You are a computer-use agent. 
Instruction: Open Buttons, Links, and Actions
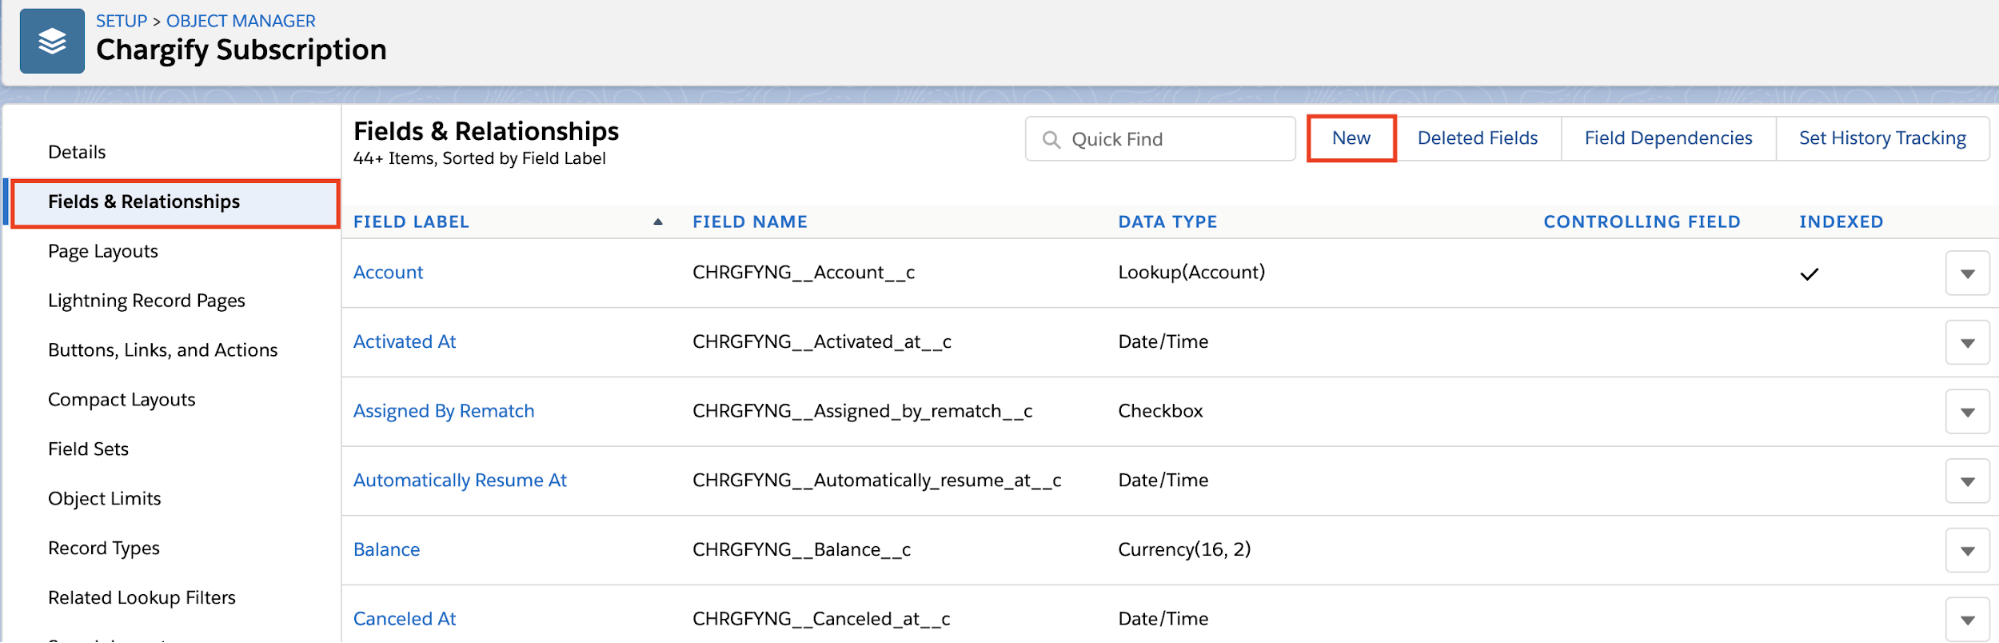tap(163, 350)
